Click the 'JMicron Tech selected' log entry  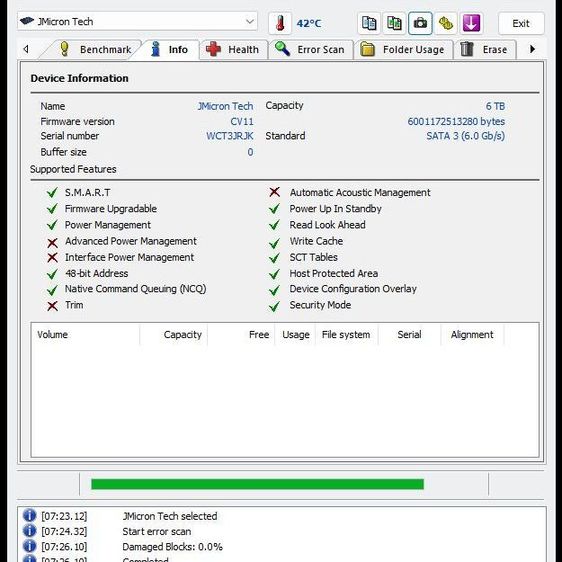point(170,516)
